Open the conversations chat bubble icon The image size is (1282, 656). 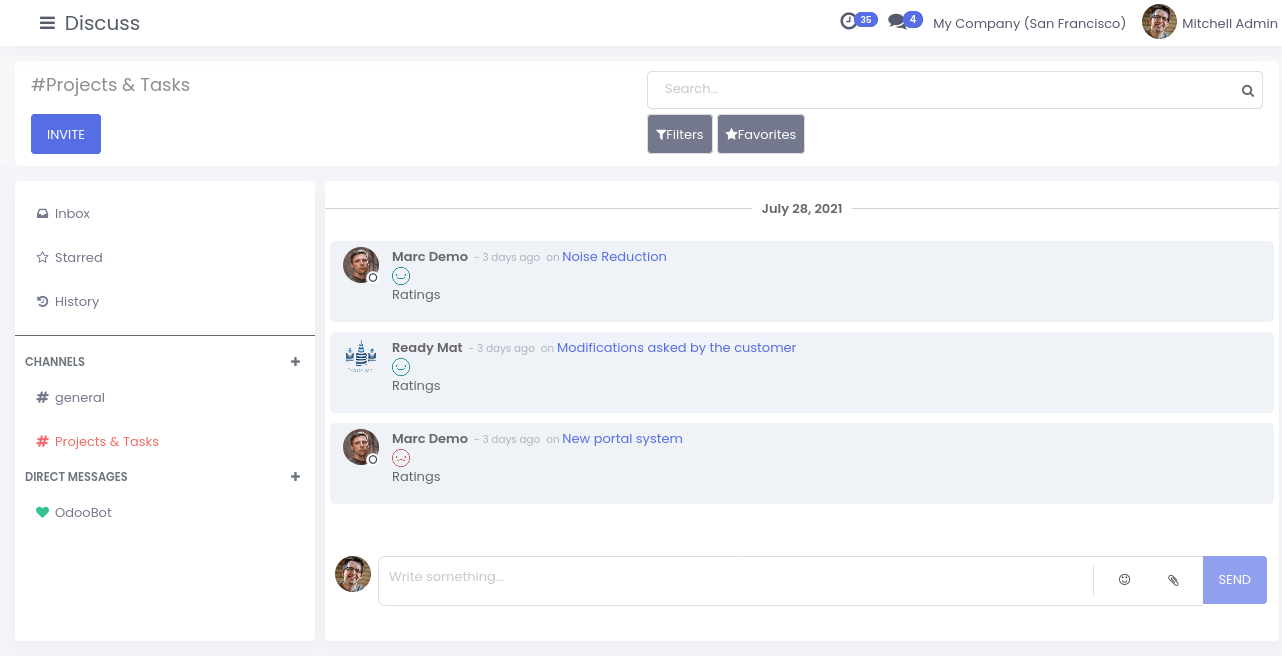point(897,21)
